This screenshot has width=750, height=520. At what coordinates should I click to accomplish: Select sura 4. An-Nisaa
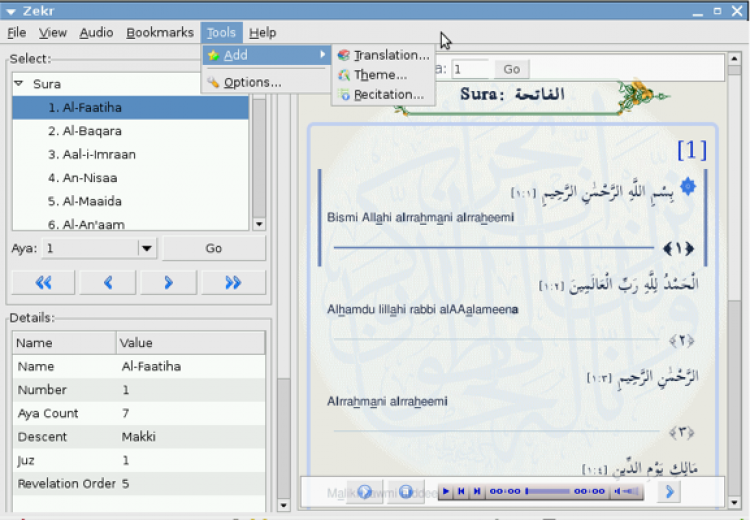131,178
